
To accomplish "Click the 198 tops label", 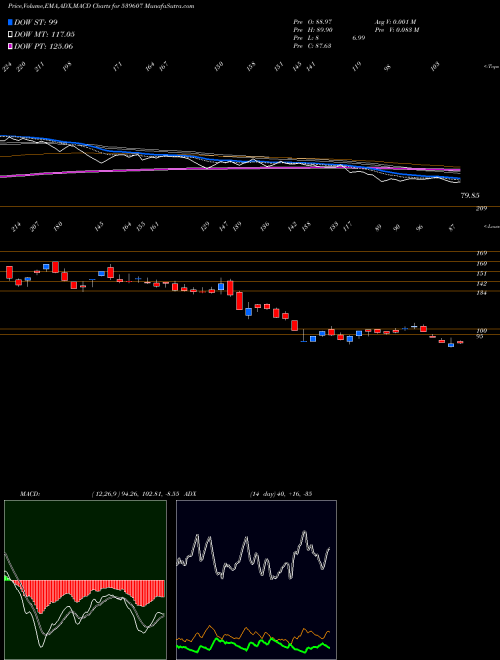I will pyautogui.click(x=66, y=66).
